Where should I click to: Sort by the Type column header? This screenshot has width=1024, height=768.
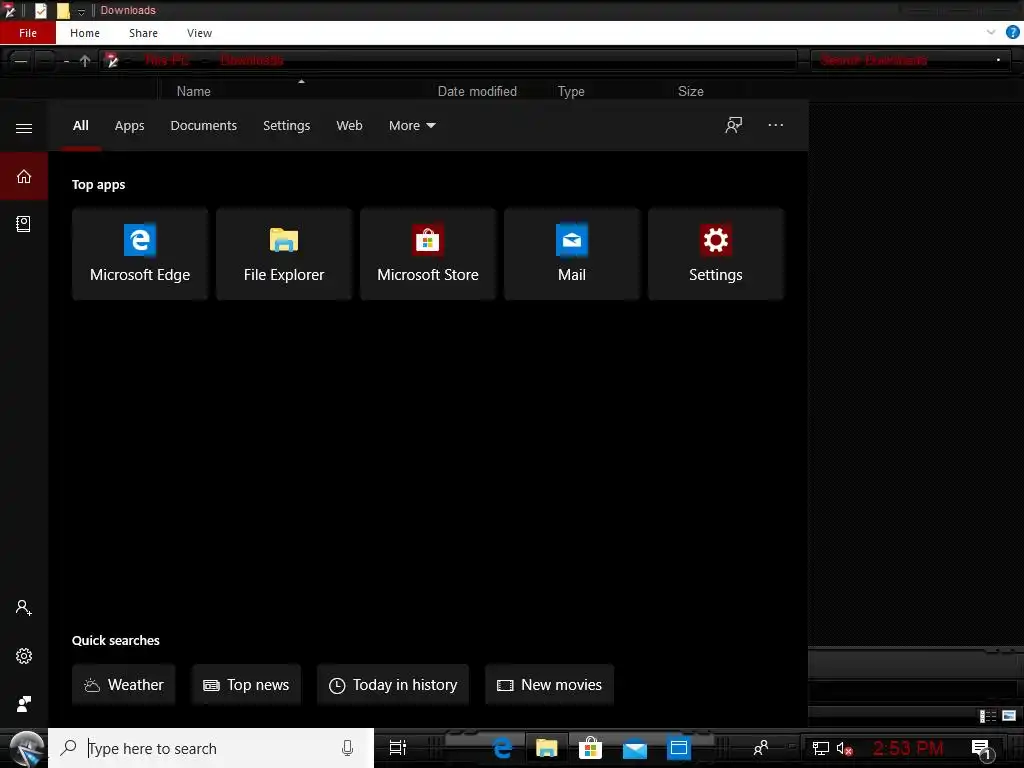point(571,91)
